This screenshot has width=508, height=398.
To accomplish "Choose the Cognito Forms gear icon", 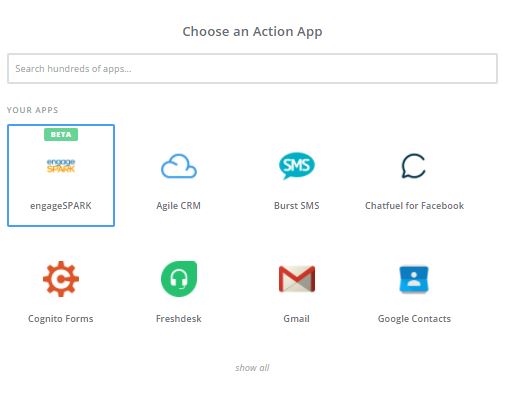I will (x=61, y=279).
